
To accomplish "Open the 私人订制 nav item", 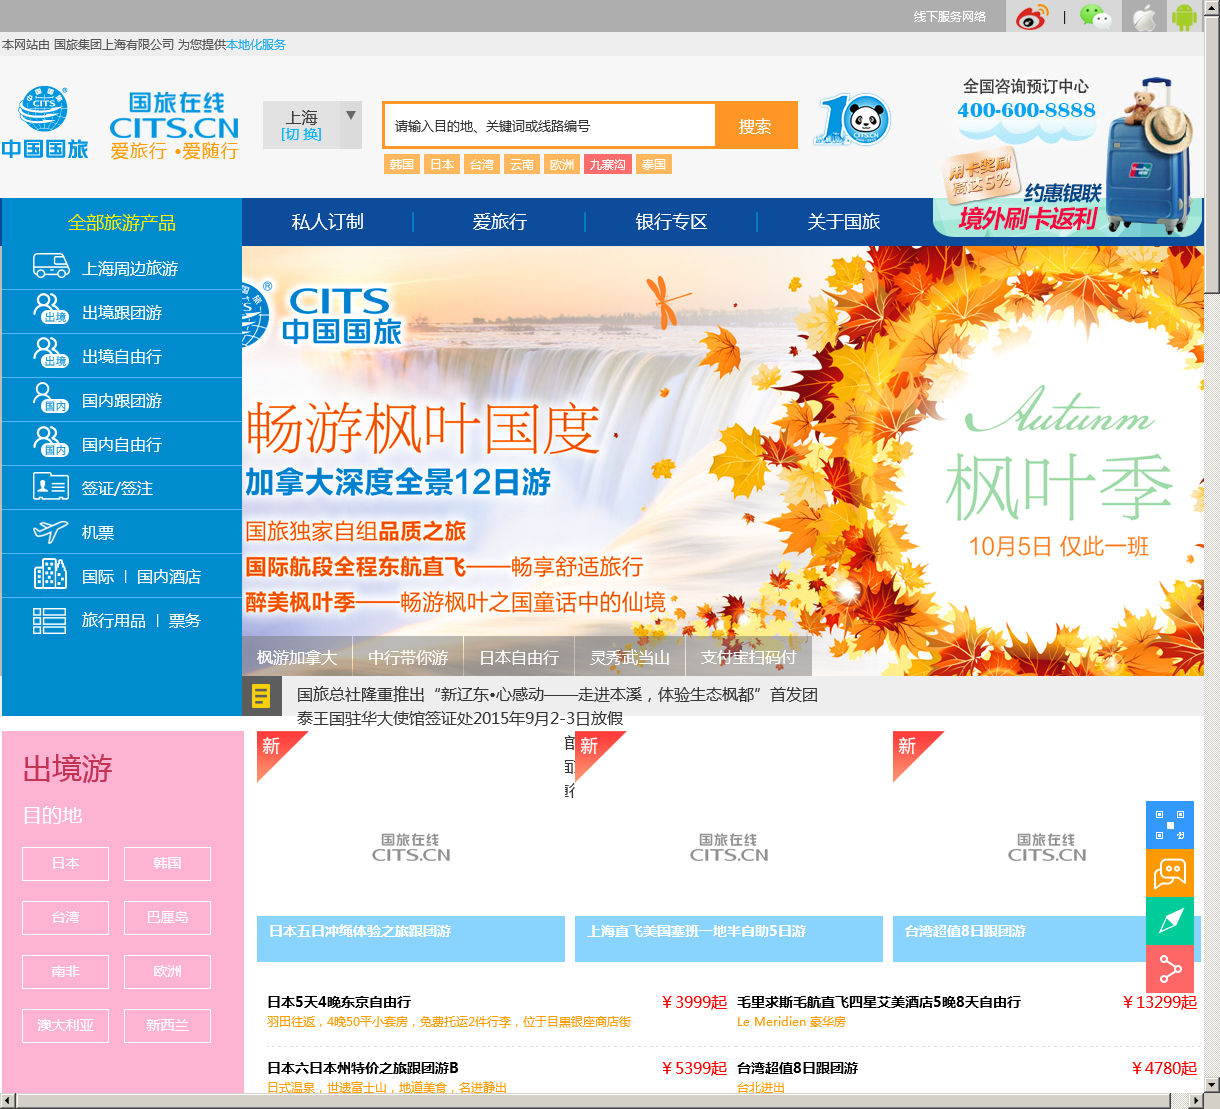I will click(x=328, y=222).
